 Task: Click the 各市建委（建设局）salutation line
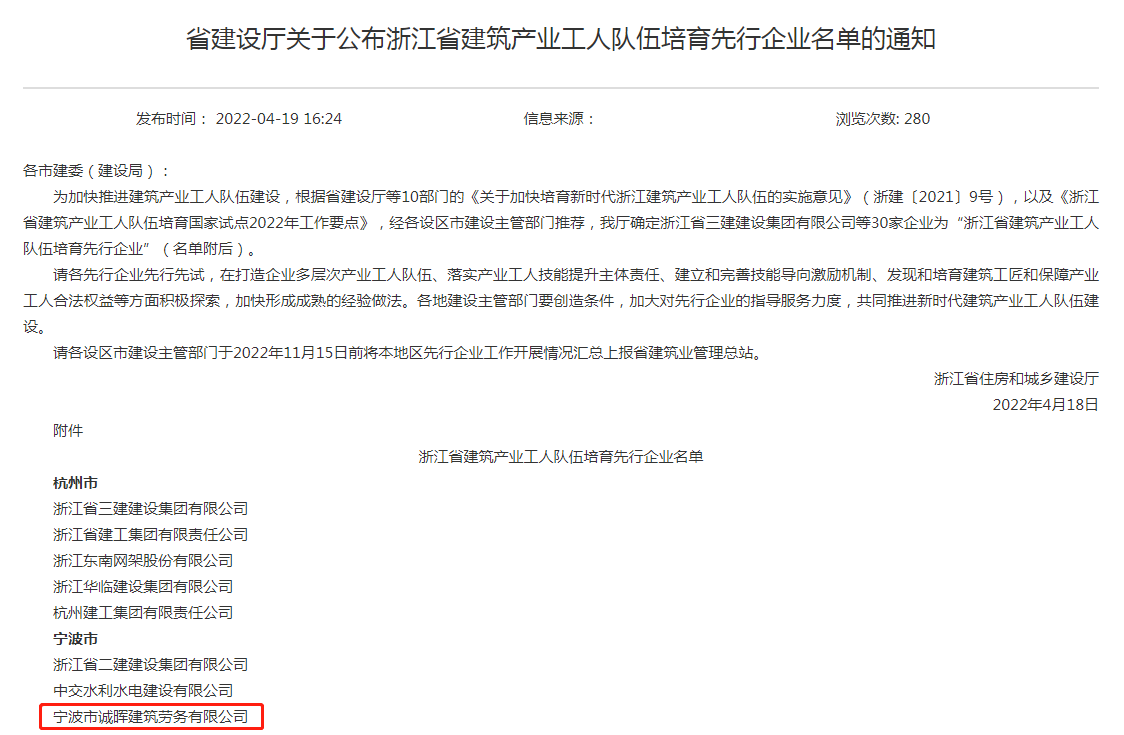(97, 171)
